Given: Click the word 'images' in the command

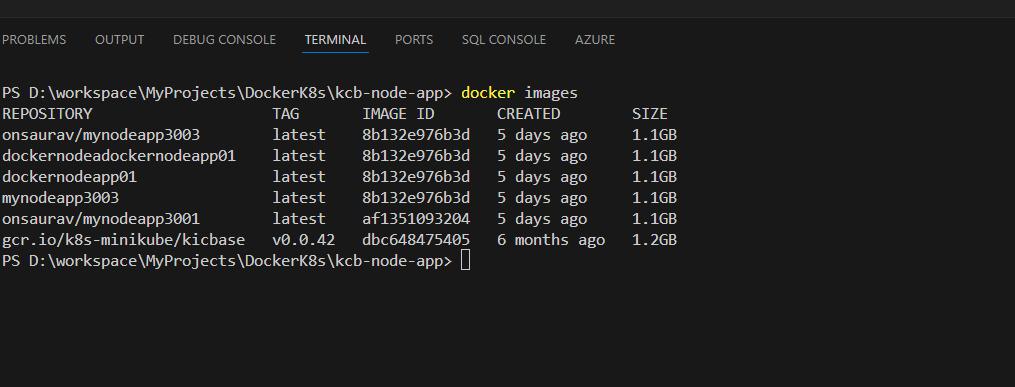Looking at the screenshot, I should click(551, 93).
